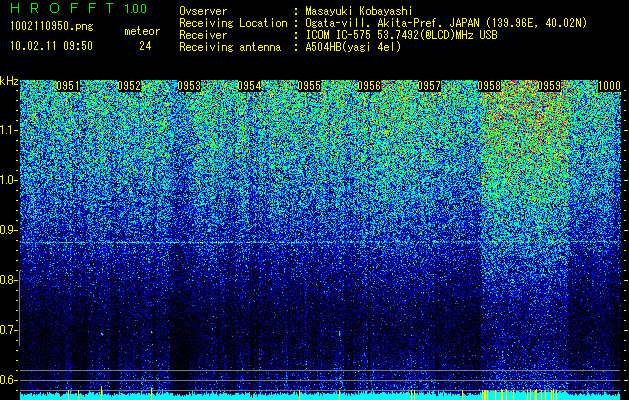This screenshot has width=629, height=400.
Task: Click the 1.1 frequency axis label
Action: click(x=7, y=130)
